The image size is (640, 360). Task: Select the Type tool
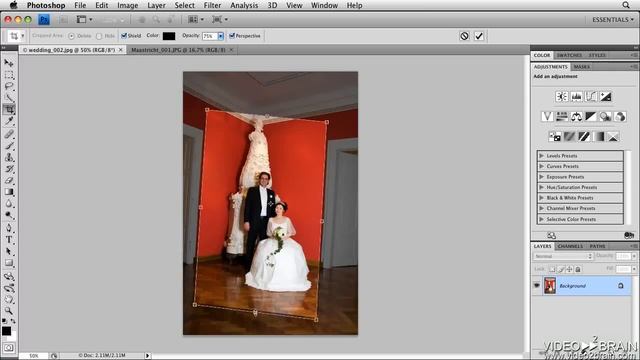9,240
